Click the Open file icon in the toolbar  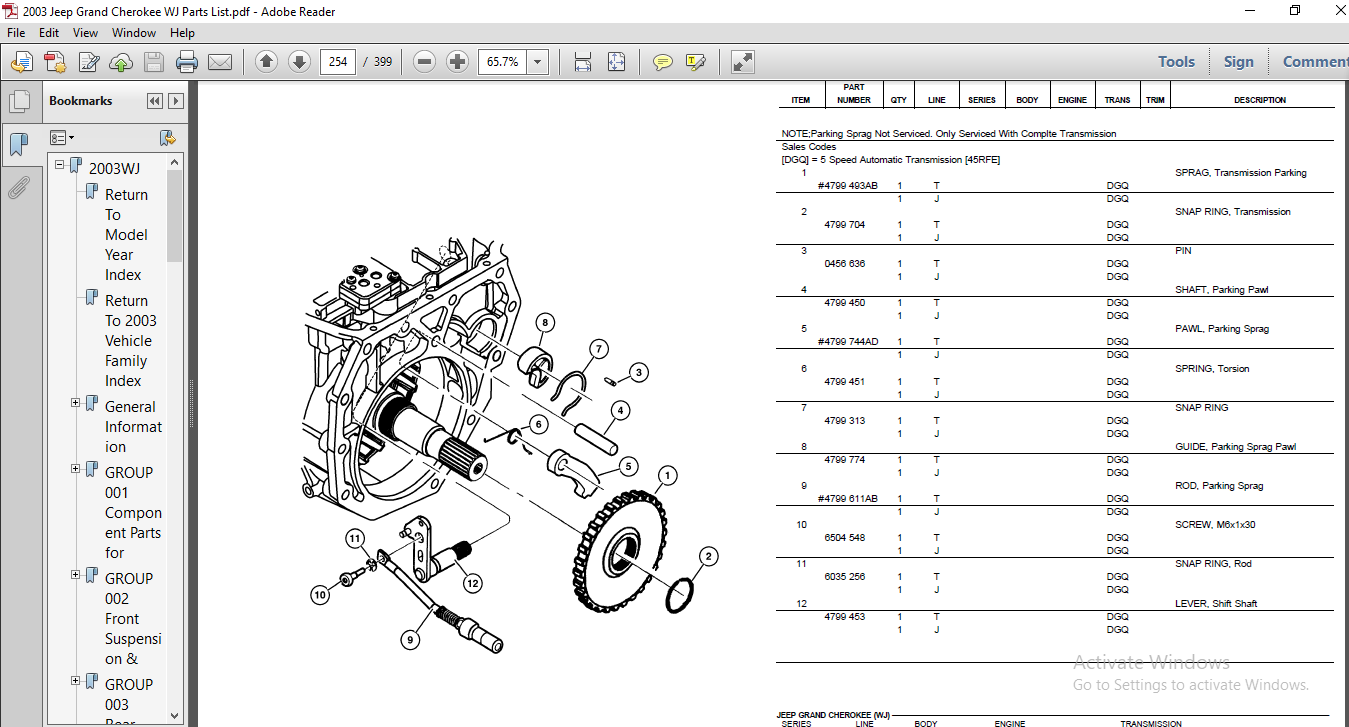pos(20,62)
